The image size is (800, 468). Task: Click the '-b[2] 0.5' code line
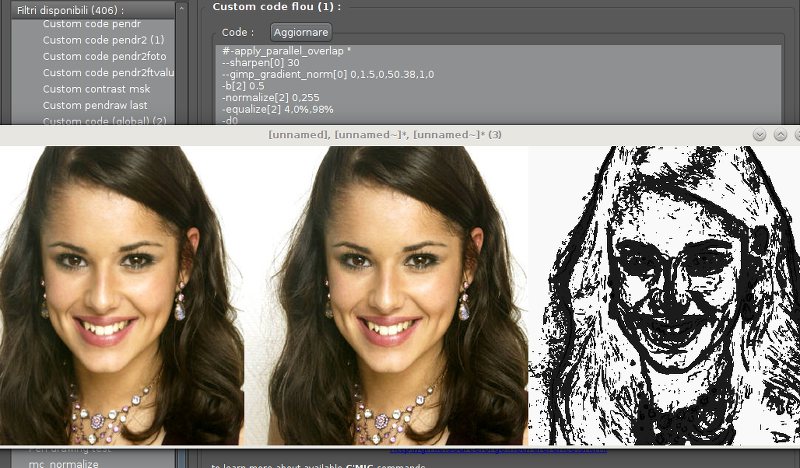tap(243, 86)
